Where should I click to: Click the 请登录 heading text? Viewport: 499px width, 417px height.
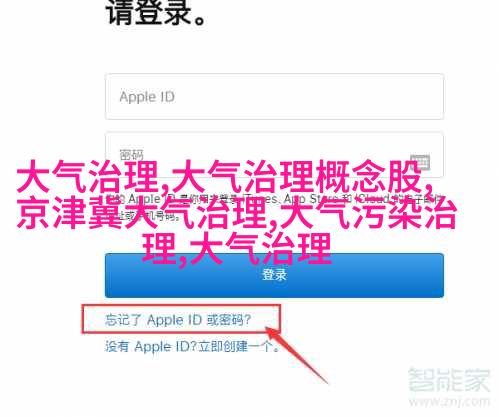pos(156,13)
